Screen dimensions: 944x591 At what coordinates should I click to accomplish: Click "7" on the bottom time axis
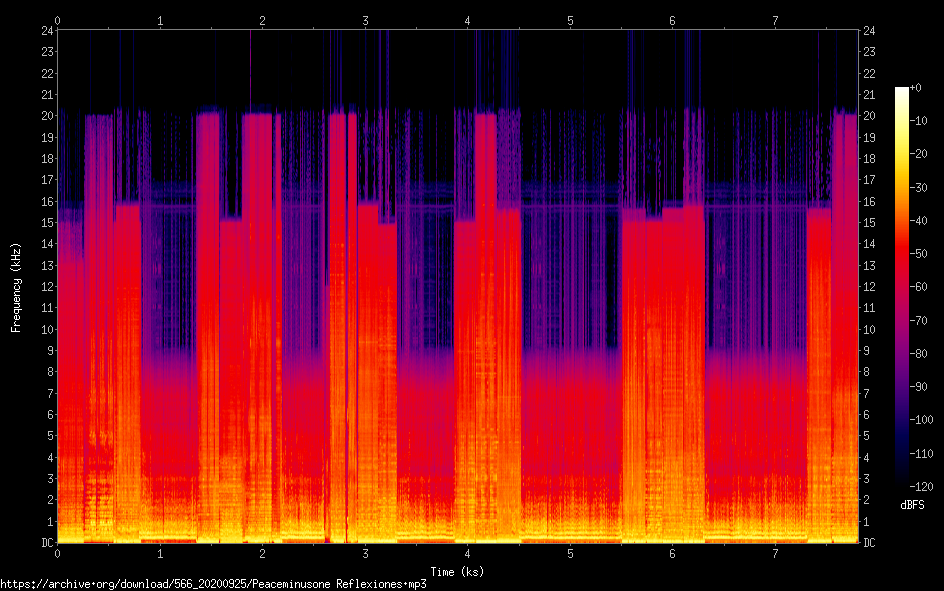(x=775, y=553)
